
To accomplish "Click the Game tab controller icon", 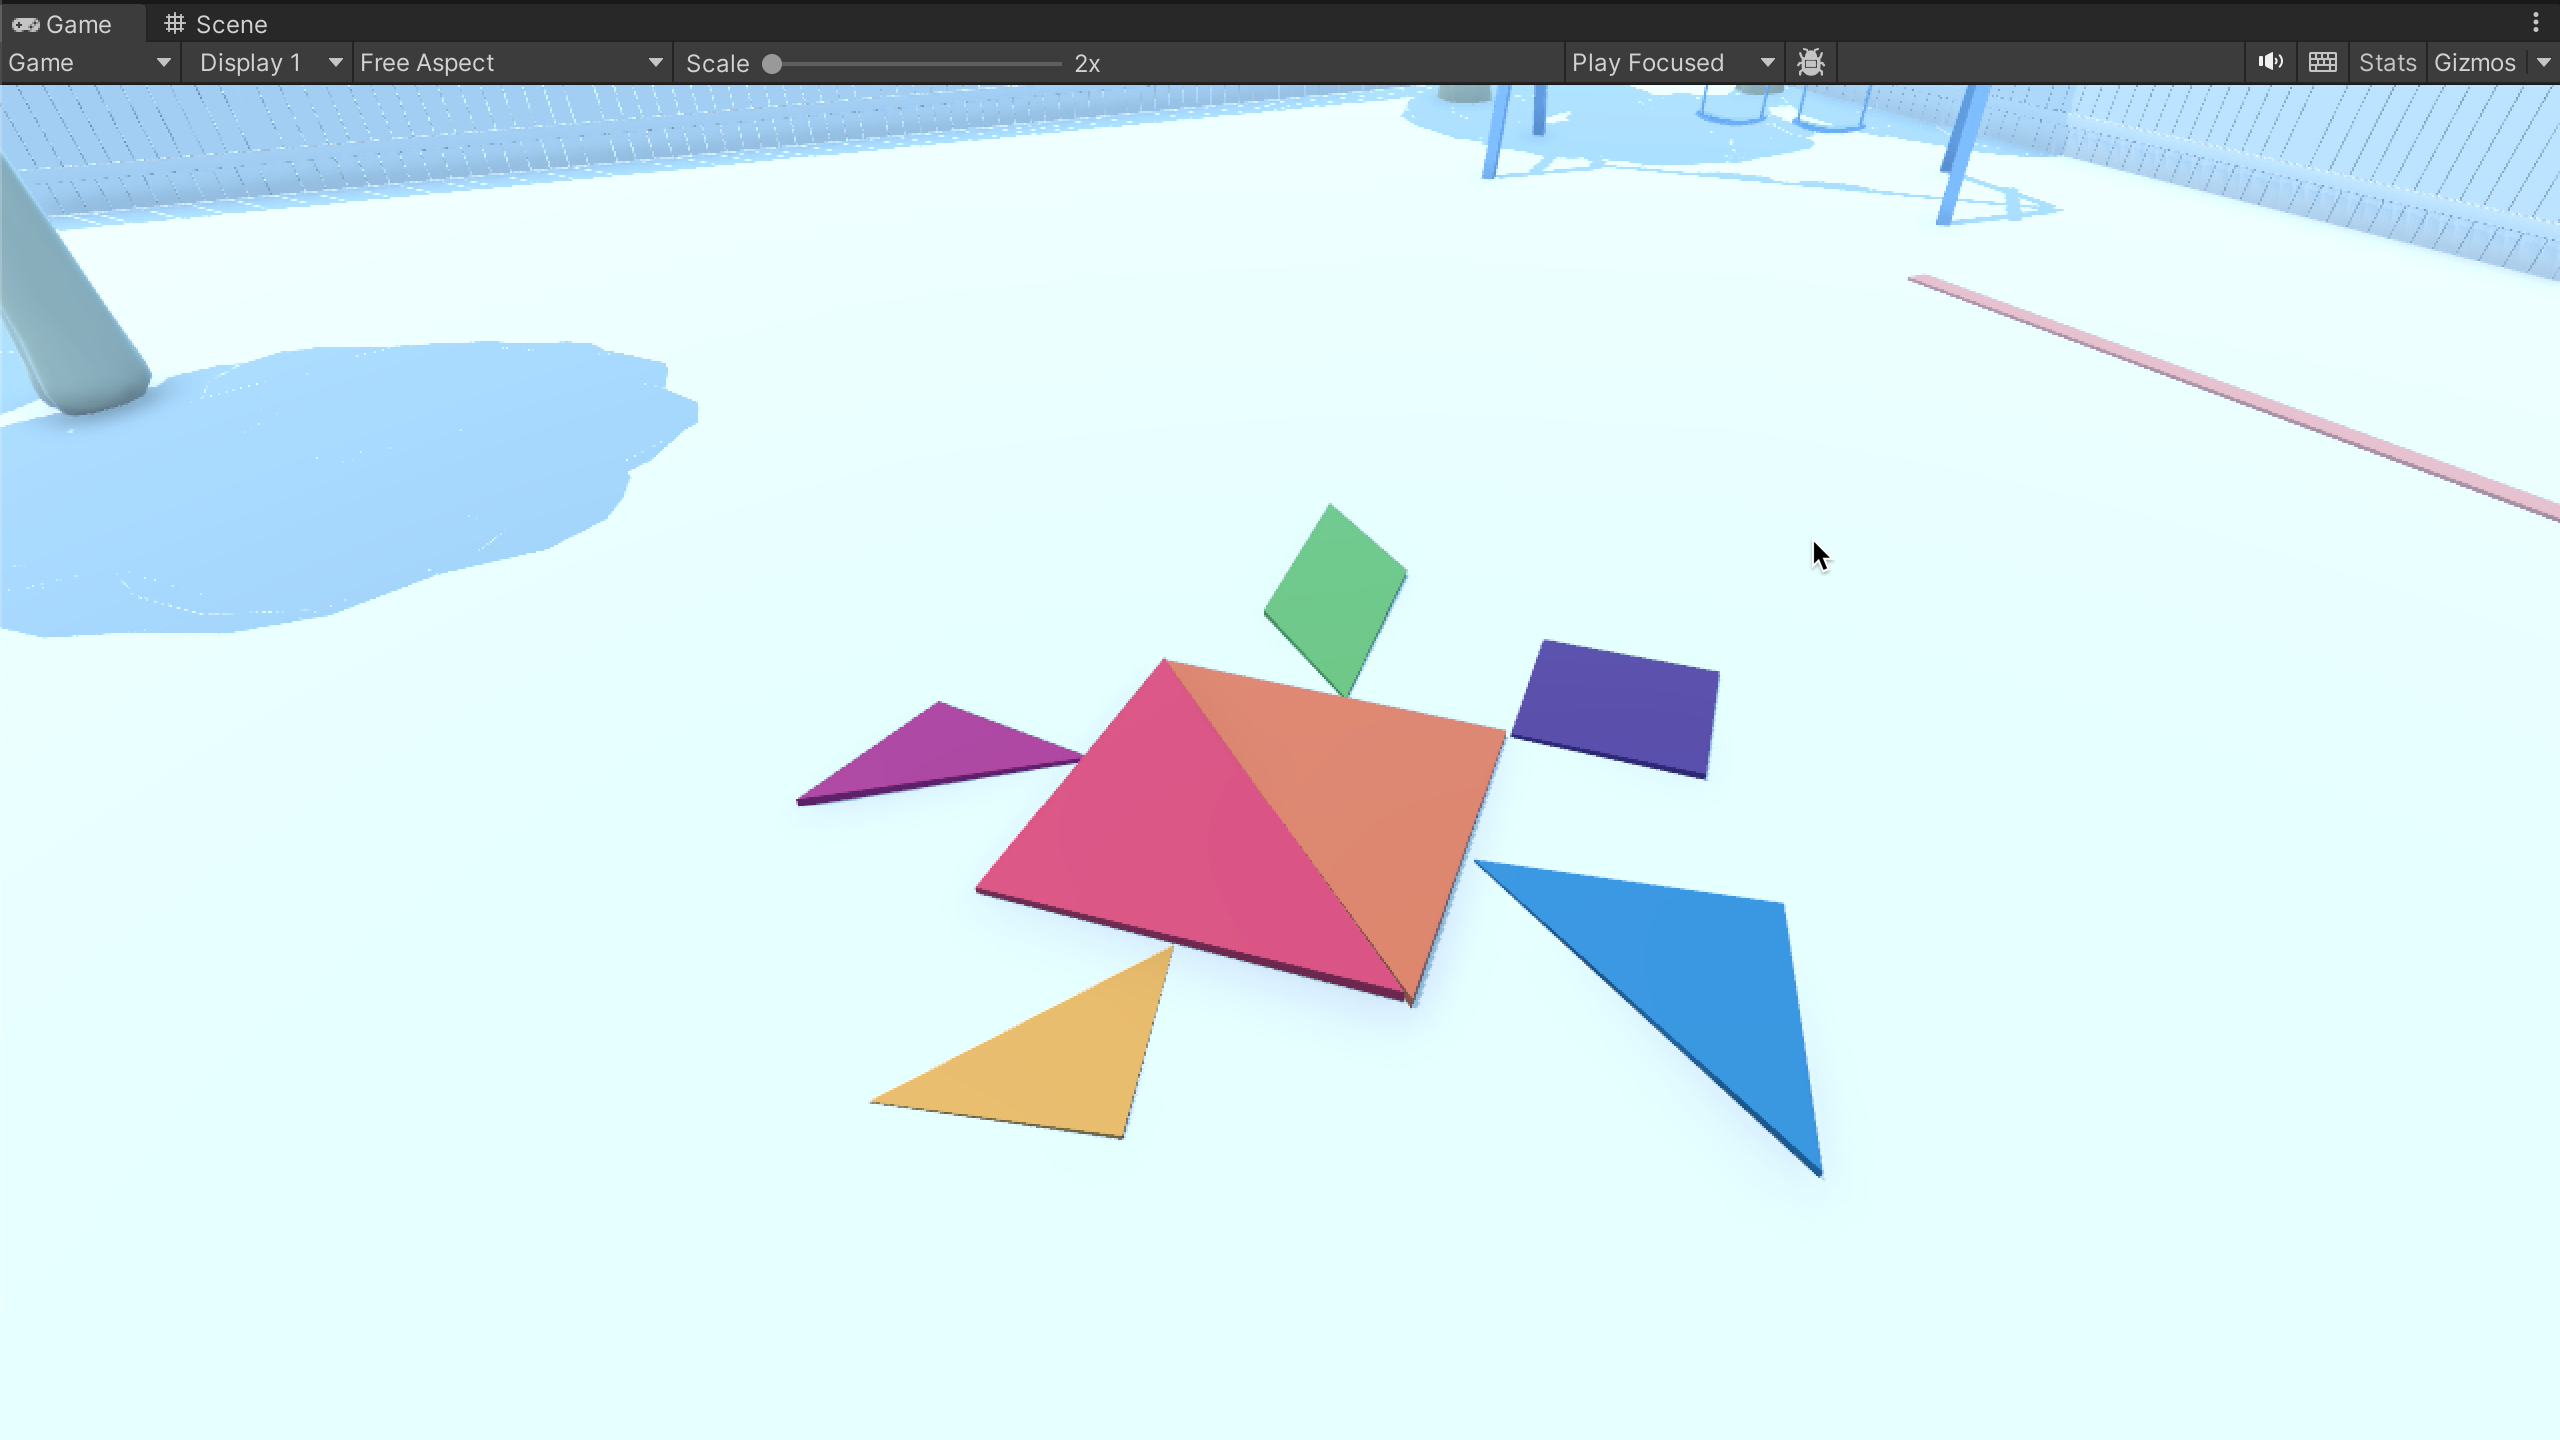I will click(x=26, y=23).
